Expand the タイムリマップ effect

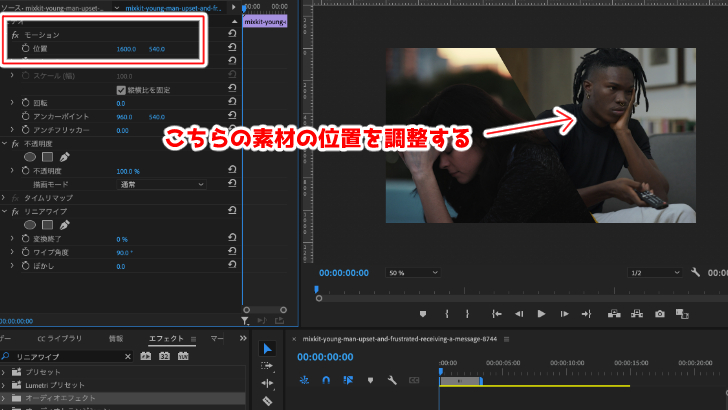pos(4,197)
